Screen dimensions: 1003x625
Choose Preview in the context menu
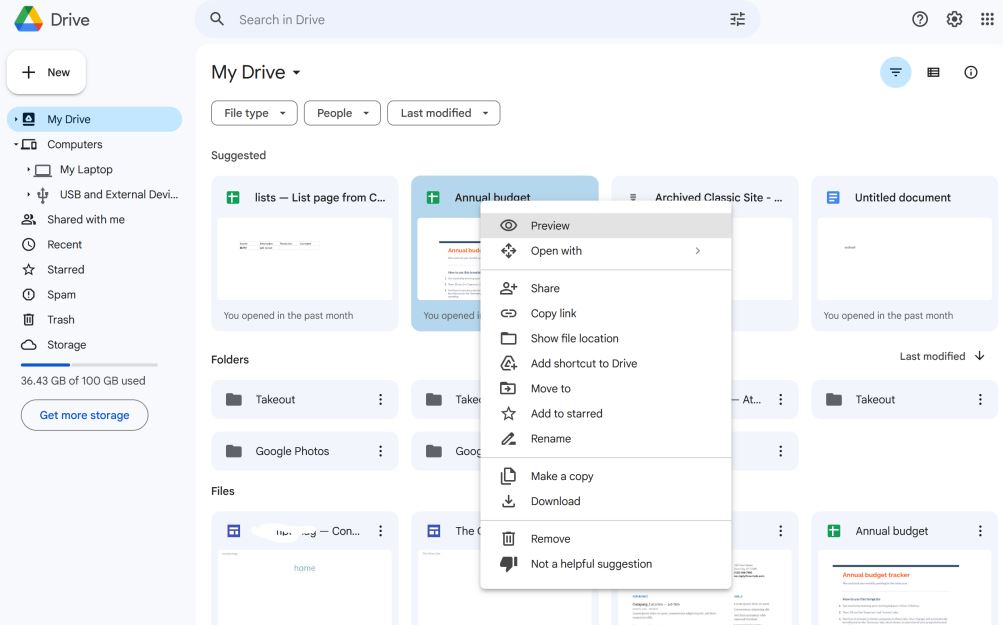(606, 226)
